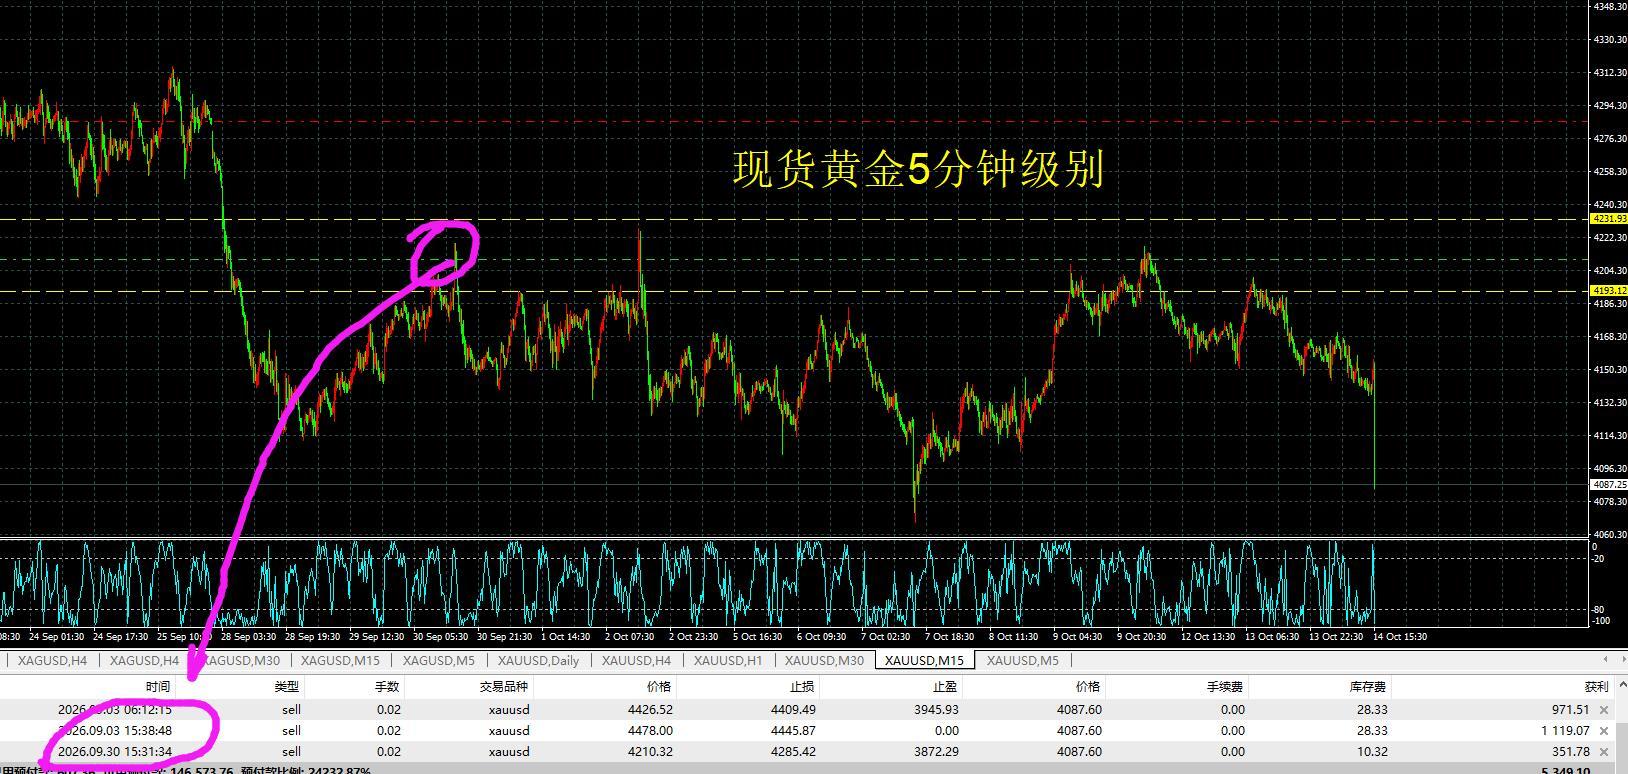Click the 14 Oct 15:30 time axis label
1628x774 pixels.
click(x=1400, y=637)
